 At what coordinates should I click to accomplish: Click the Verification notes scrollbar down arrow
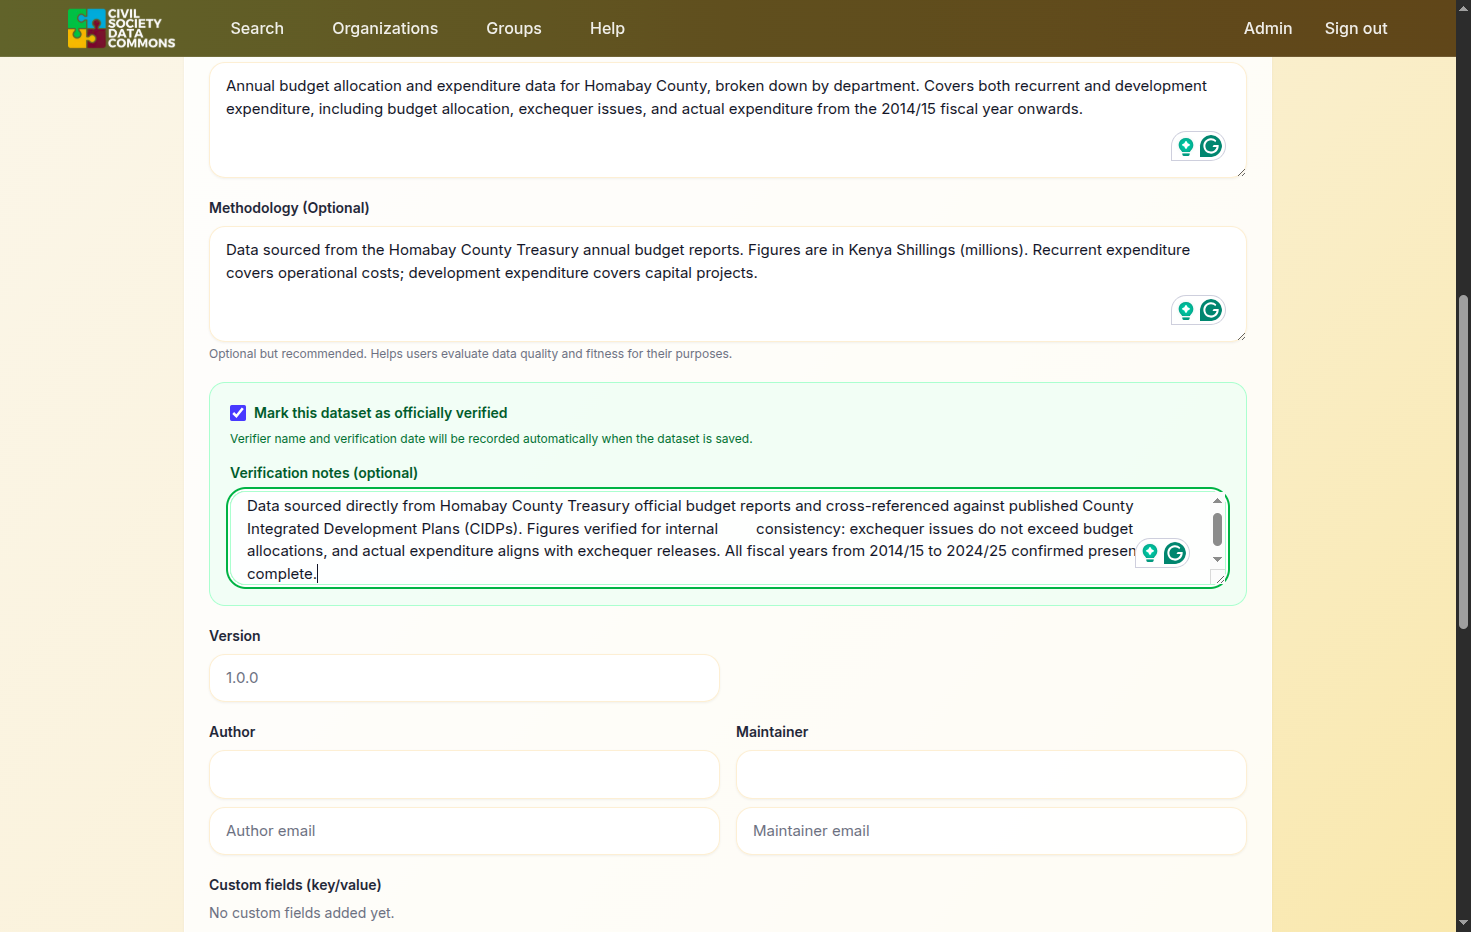click(1217, 559)
